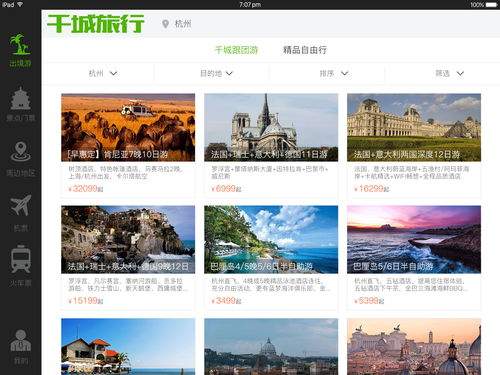The height and width of the screenshot is (375, 500).
Task: Tap the ¥15199起 price link
Action: [x=86, y=301]
